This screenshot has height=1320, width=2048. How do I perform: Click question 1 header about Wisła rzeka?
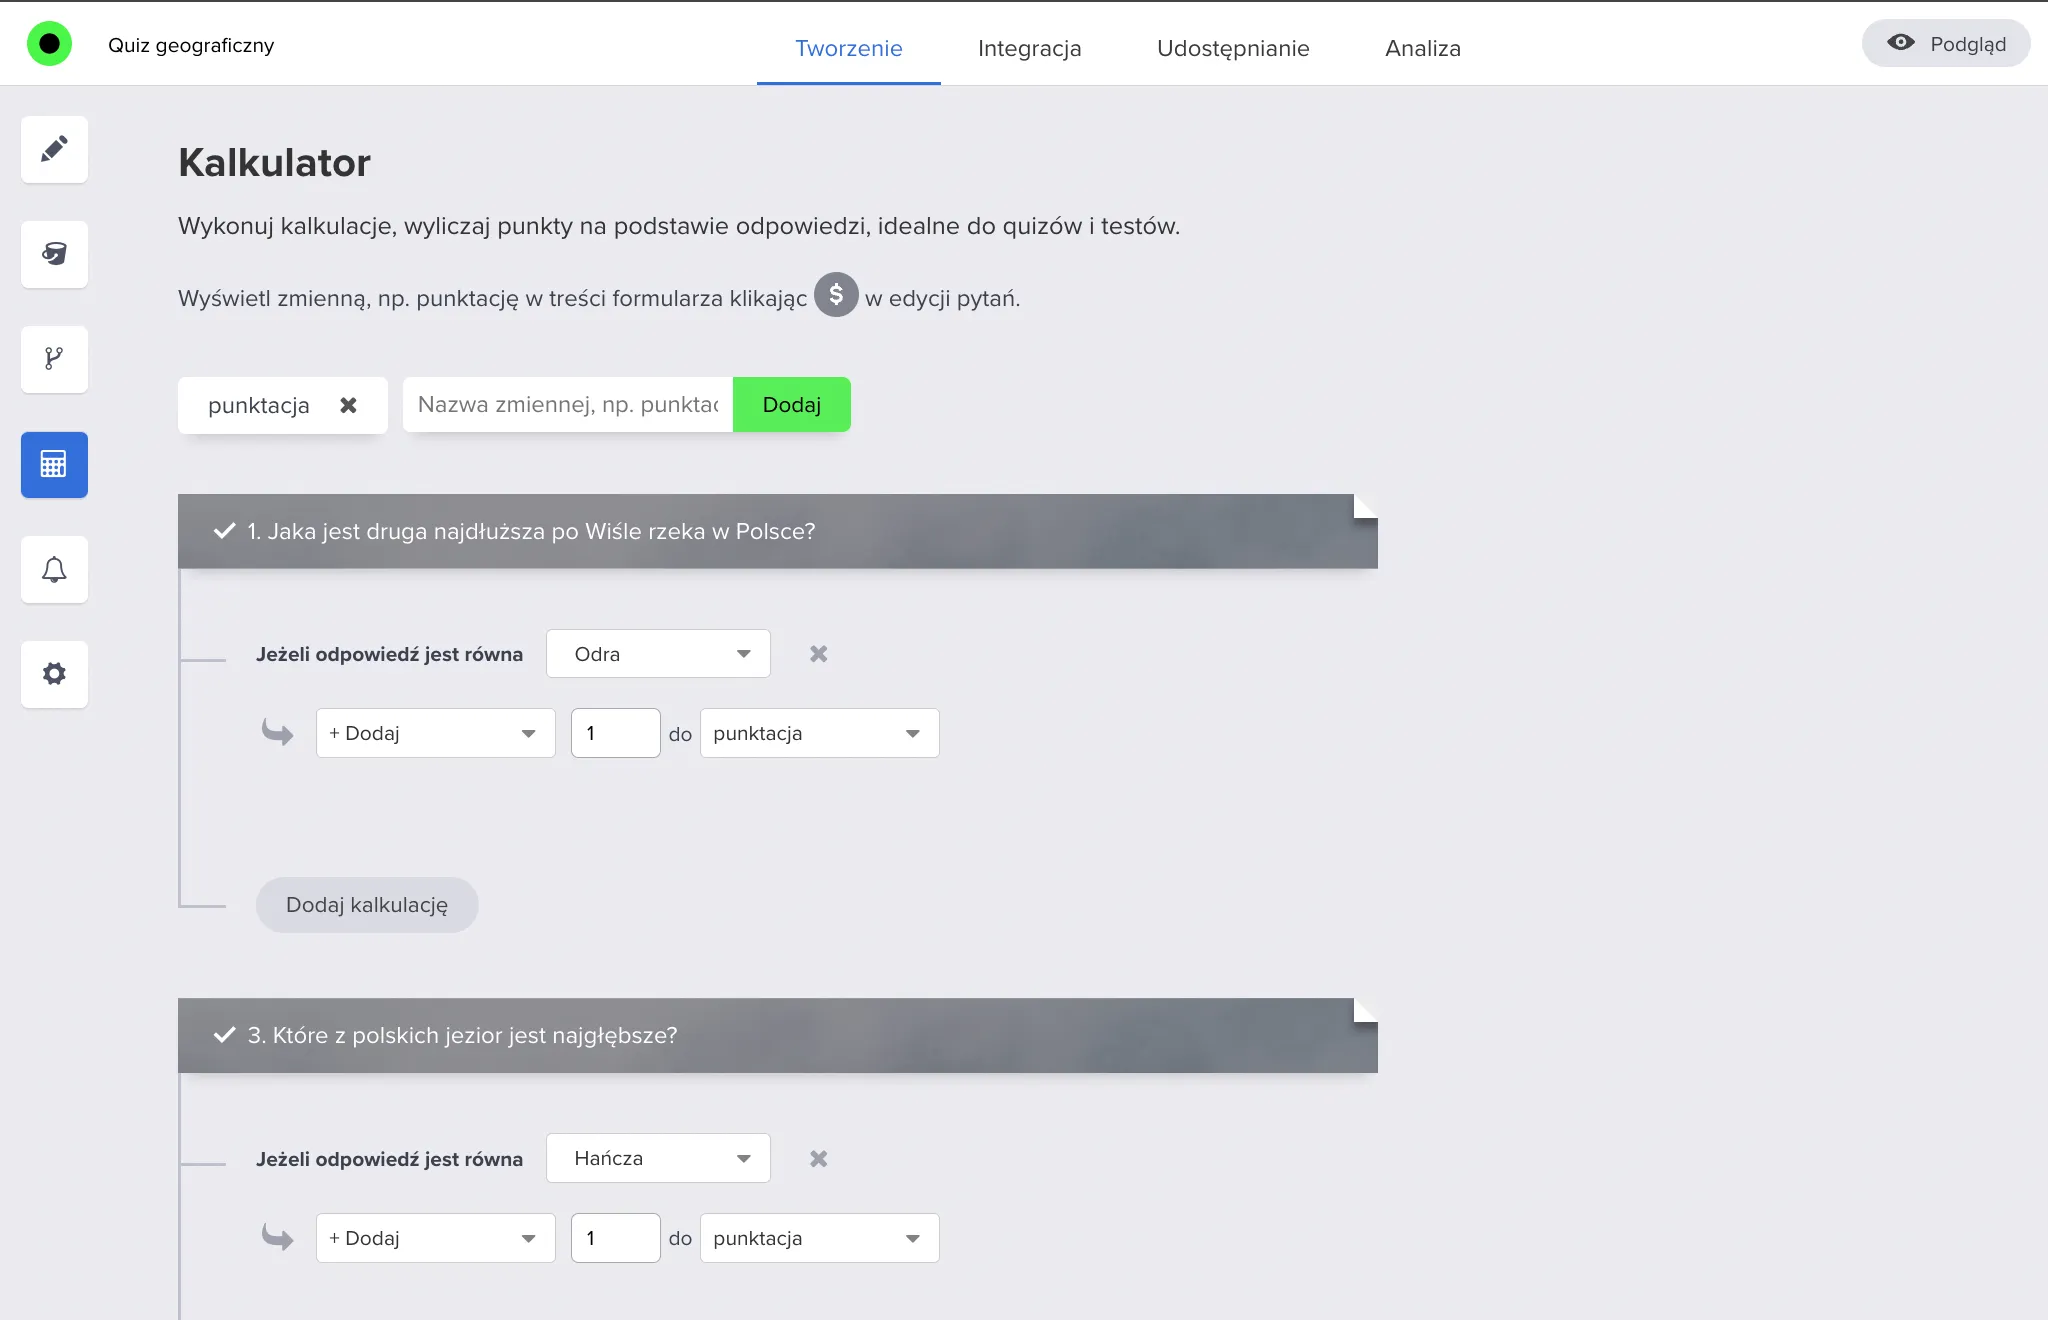(778, 531)
